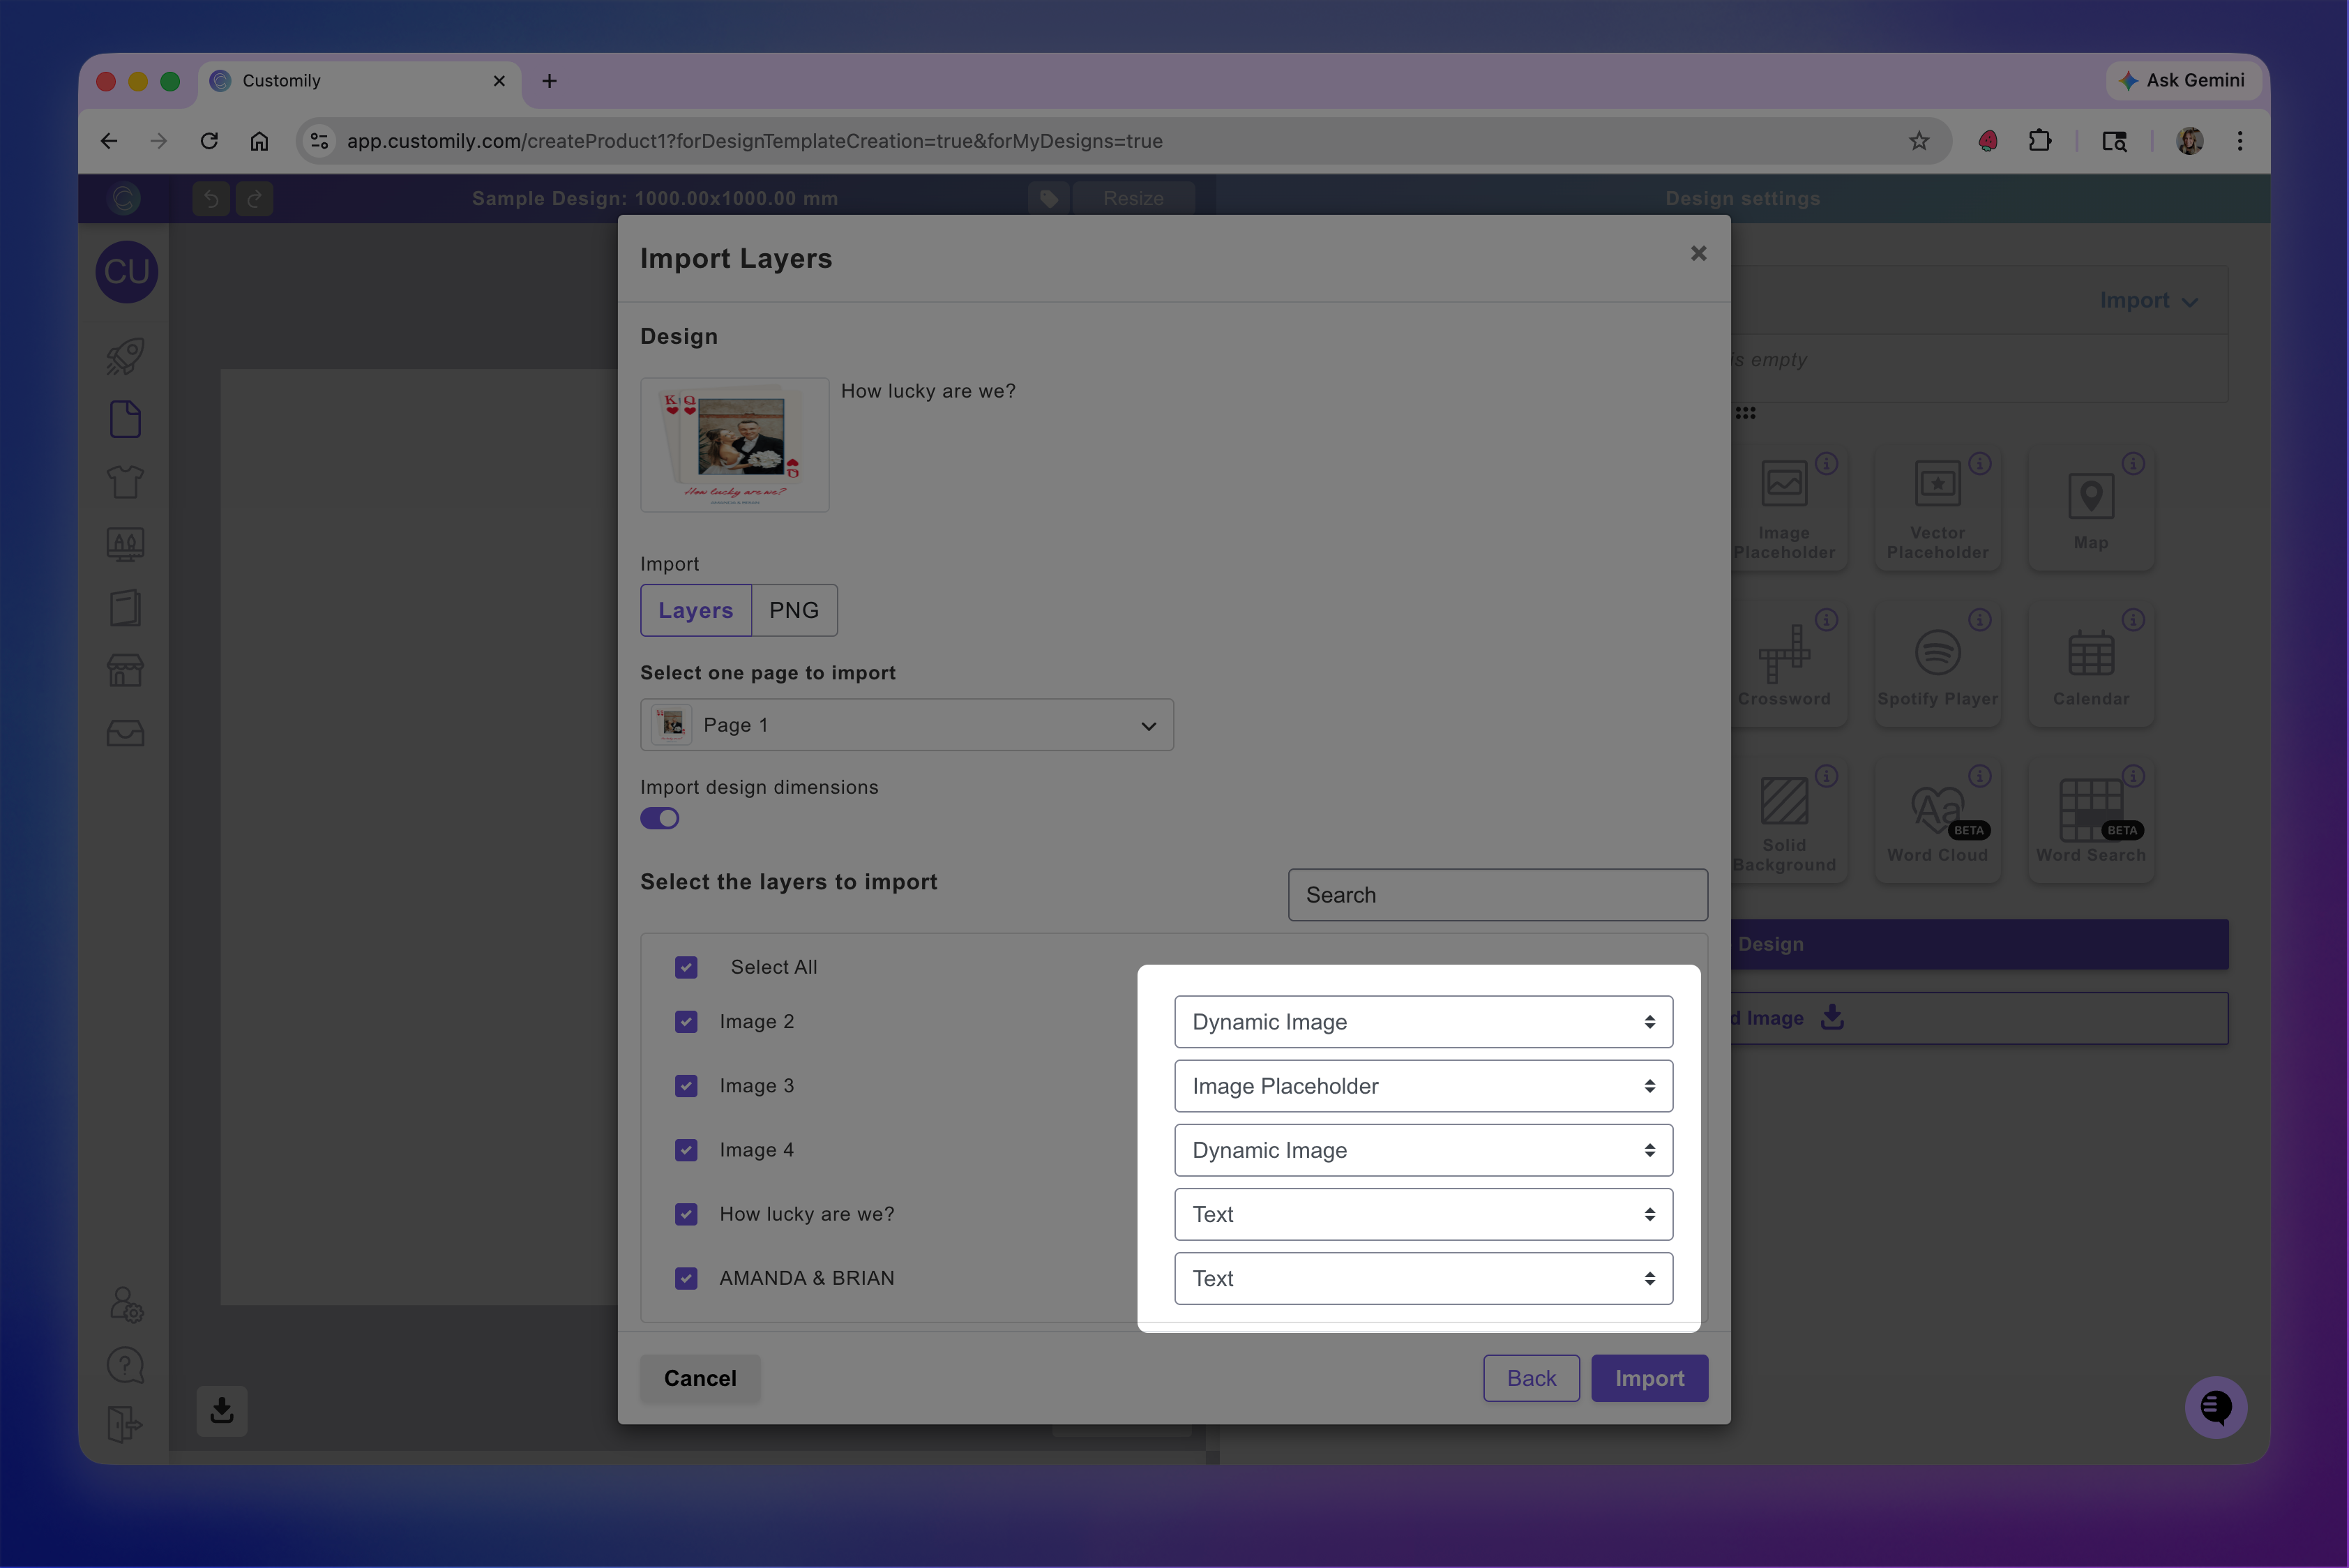Open the rocket launch icon in sidebar
This screenshot has height=1568, width=2349.
(125, 357)
